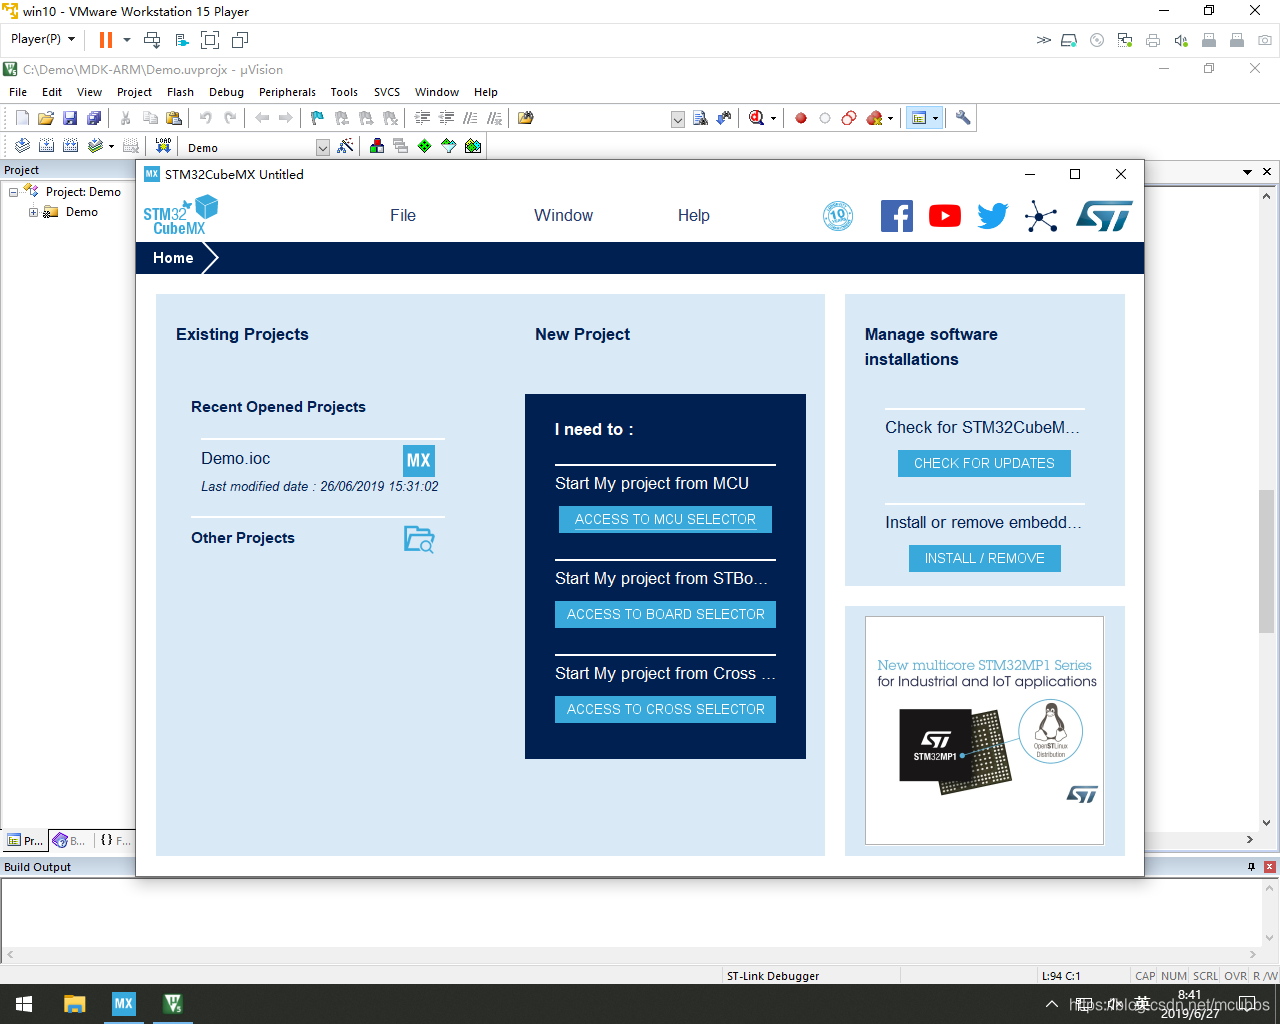1280x1024 pixels.
Task: Open the find combo box dropdown in µVision
Action: 678,119
